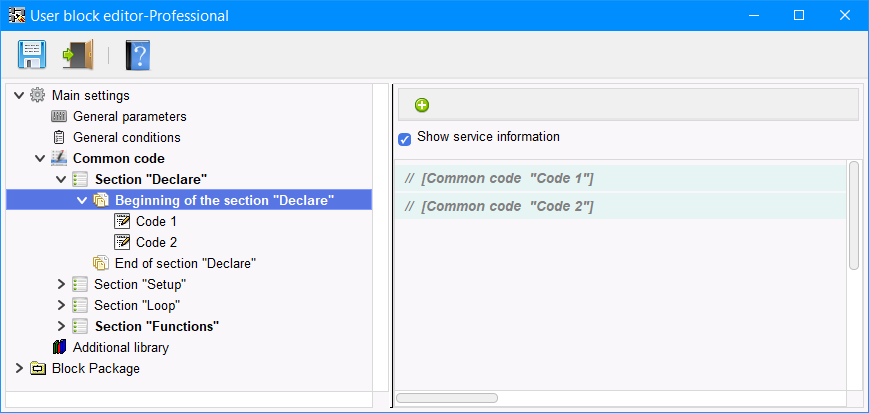Click the Common code "Code 1" line
Viewport: 869px width, 413px height.
pyautogui.click(x=507, y=179)
